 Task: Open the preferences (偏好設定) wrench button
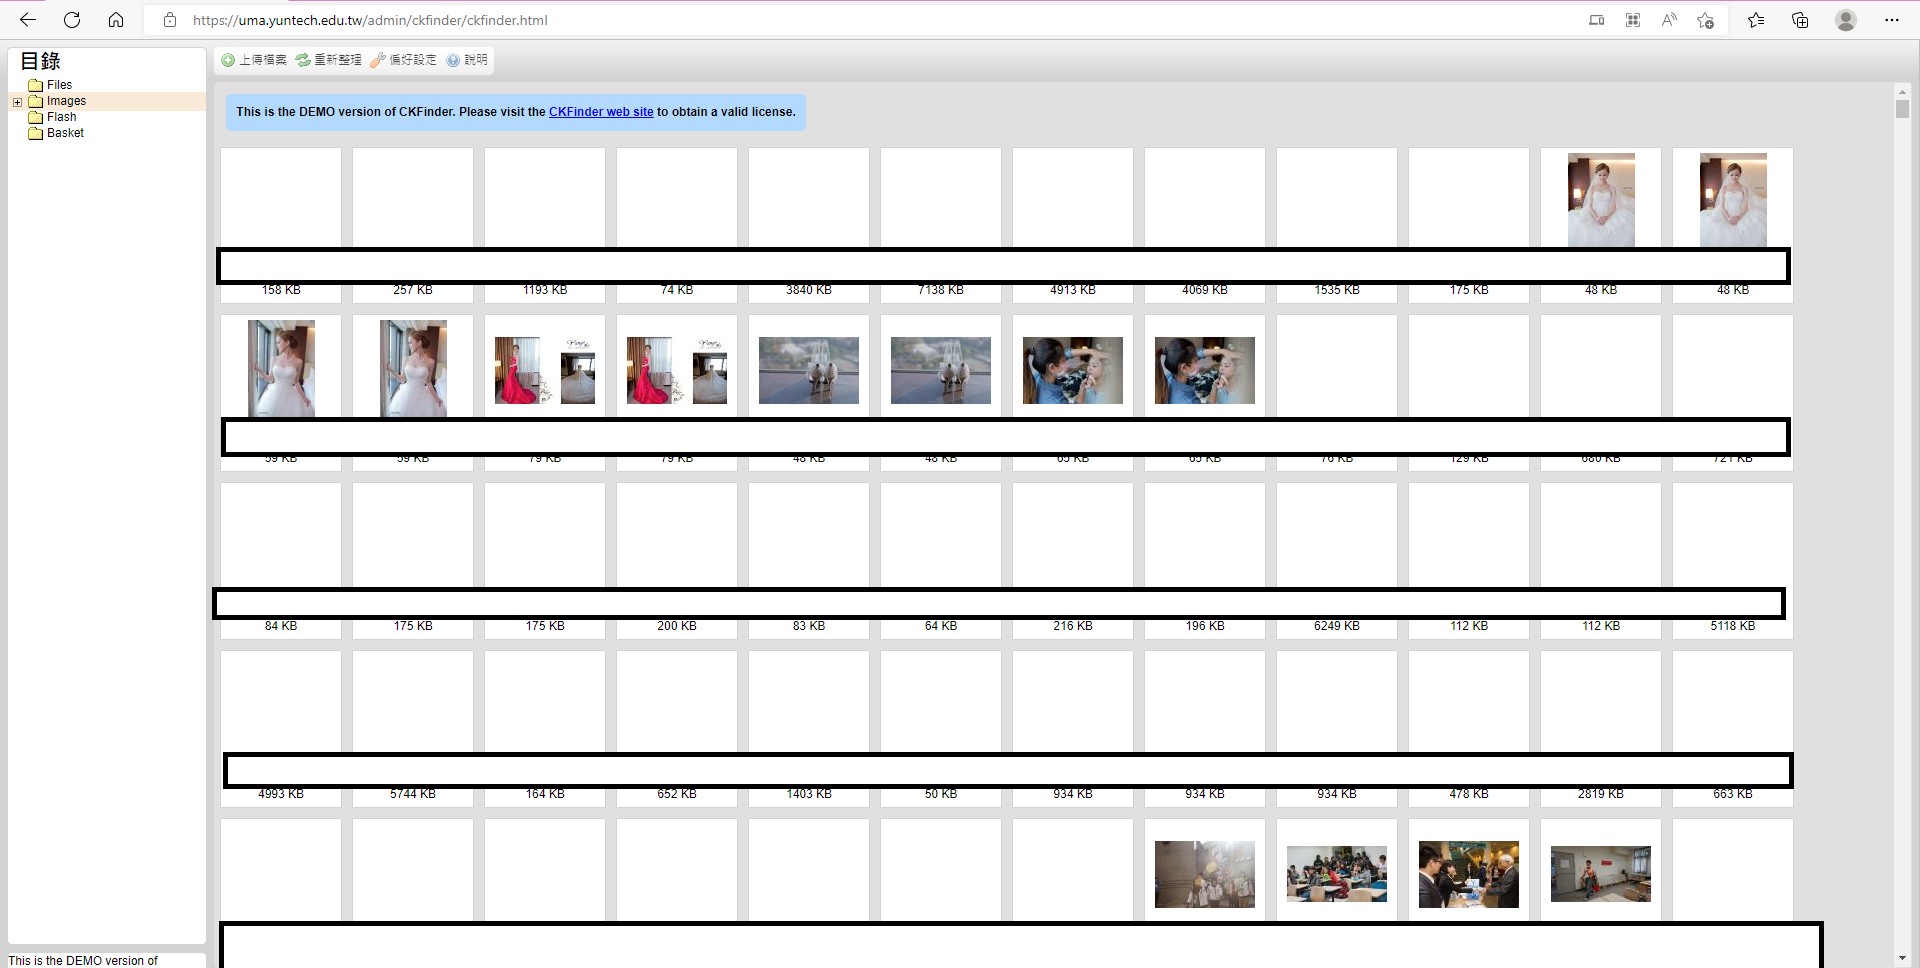click(404, 60)
